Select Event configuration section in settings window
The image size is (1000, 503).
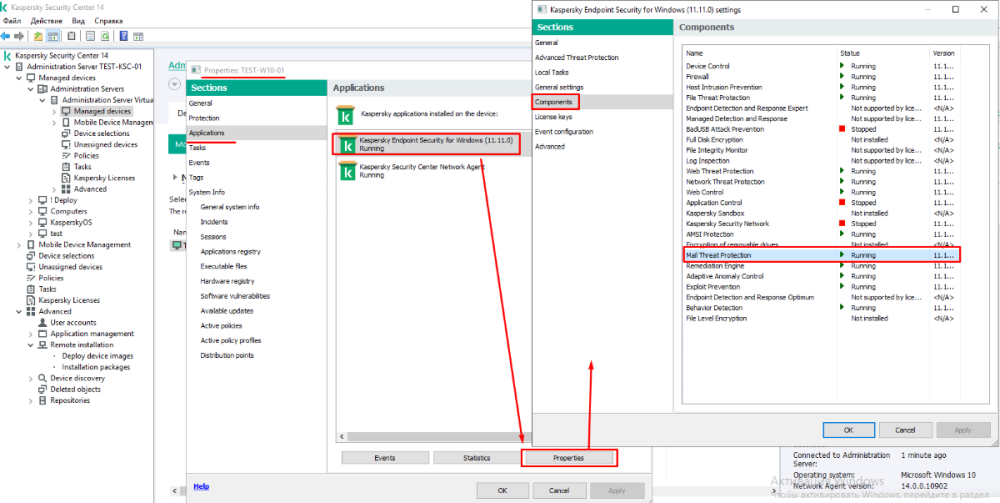click(x=564, y=131)
